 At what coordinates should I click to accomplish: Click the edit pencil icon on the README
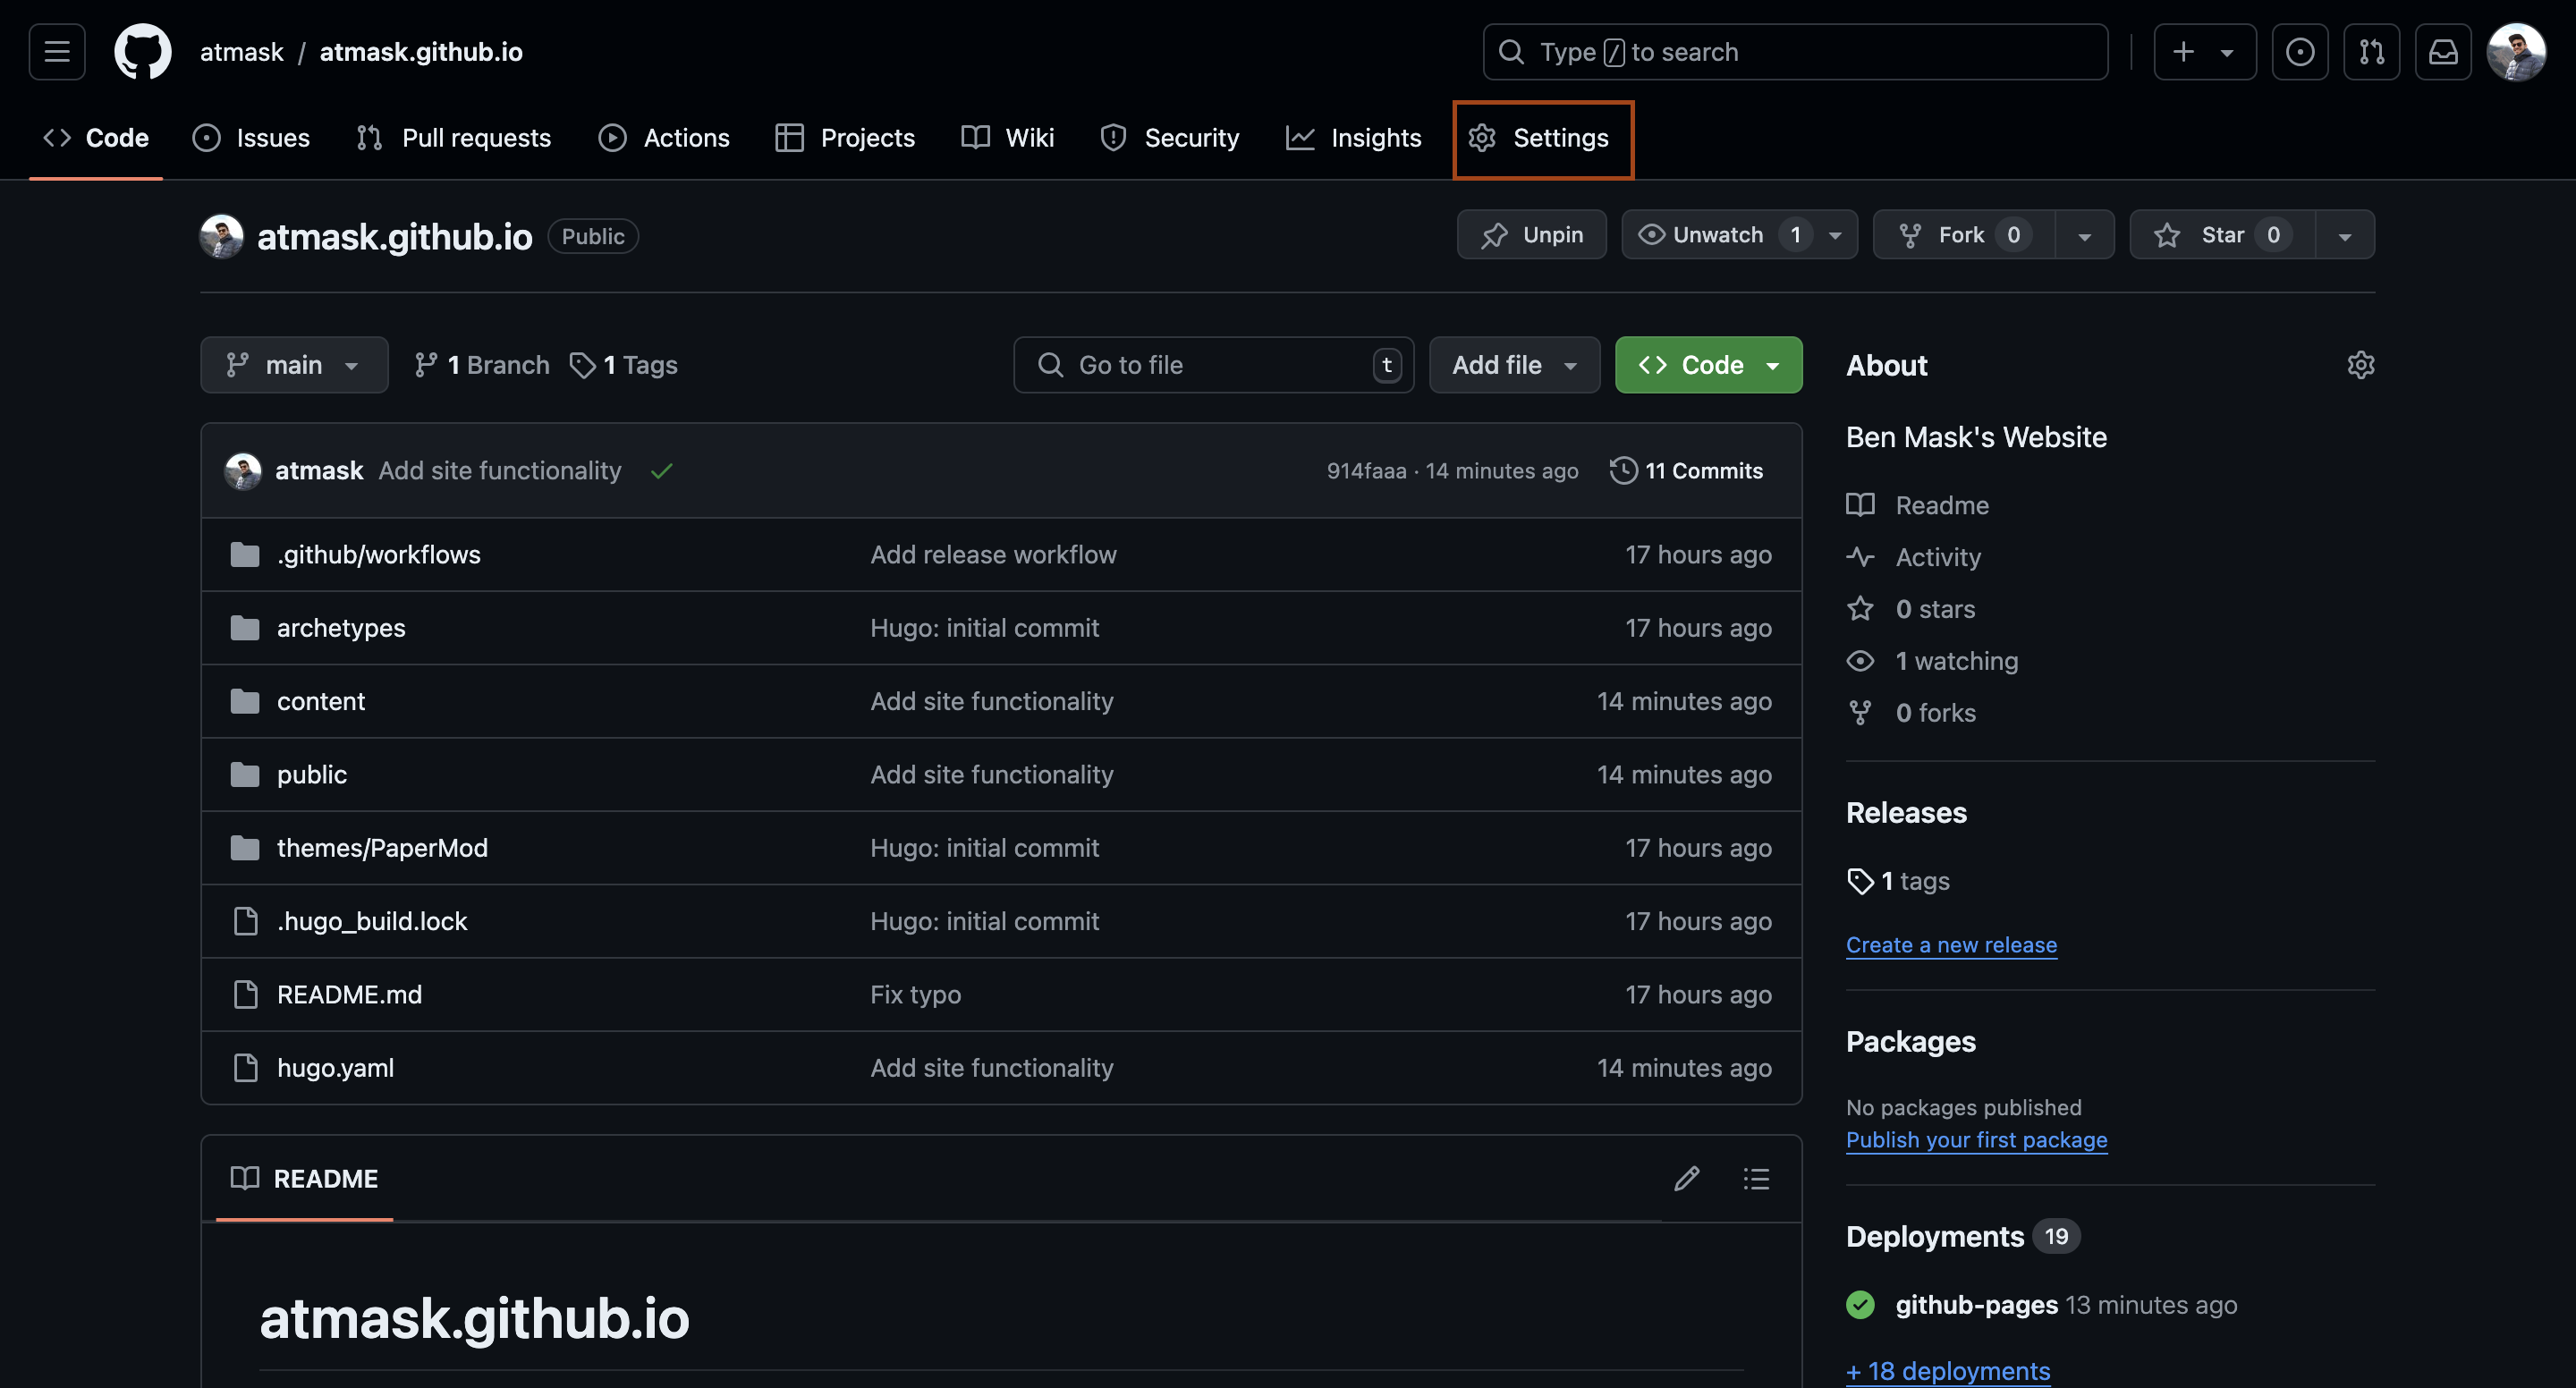coord(1686,1178)
